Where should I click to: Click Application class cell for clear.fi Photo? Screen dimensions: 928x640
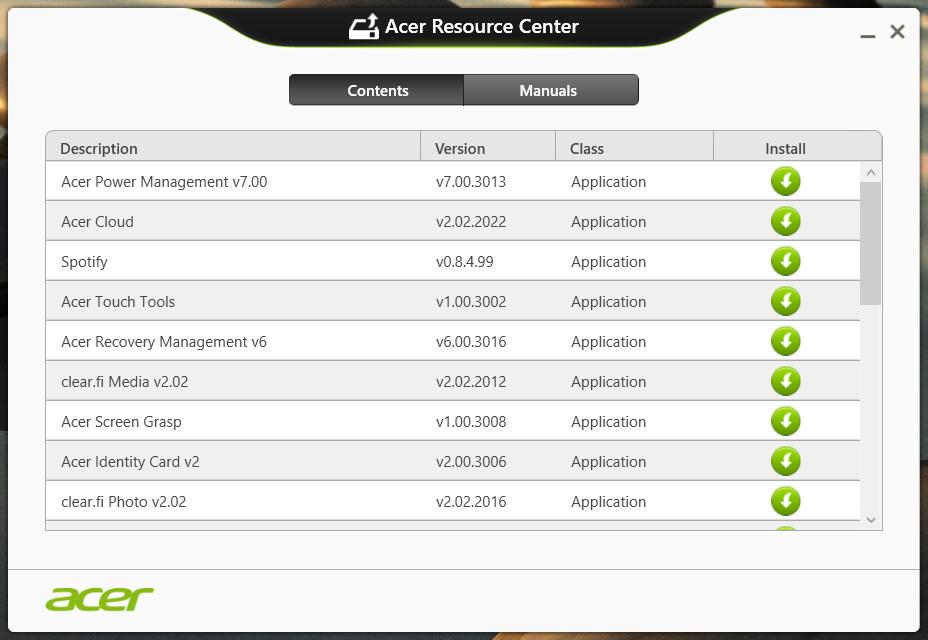coord(608,502)
